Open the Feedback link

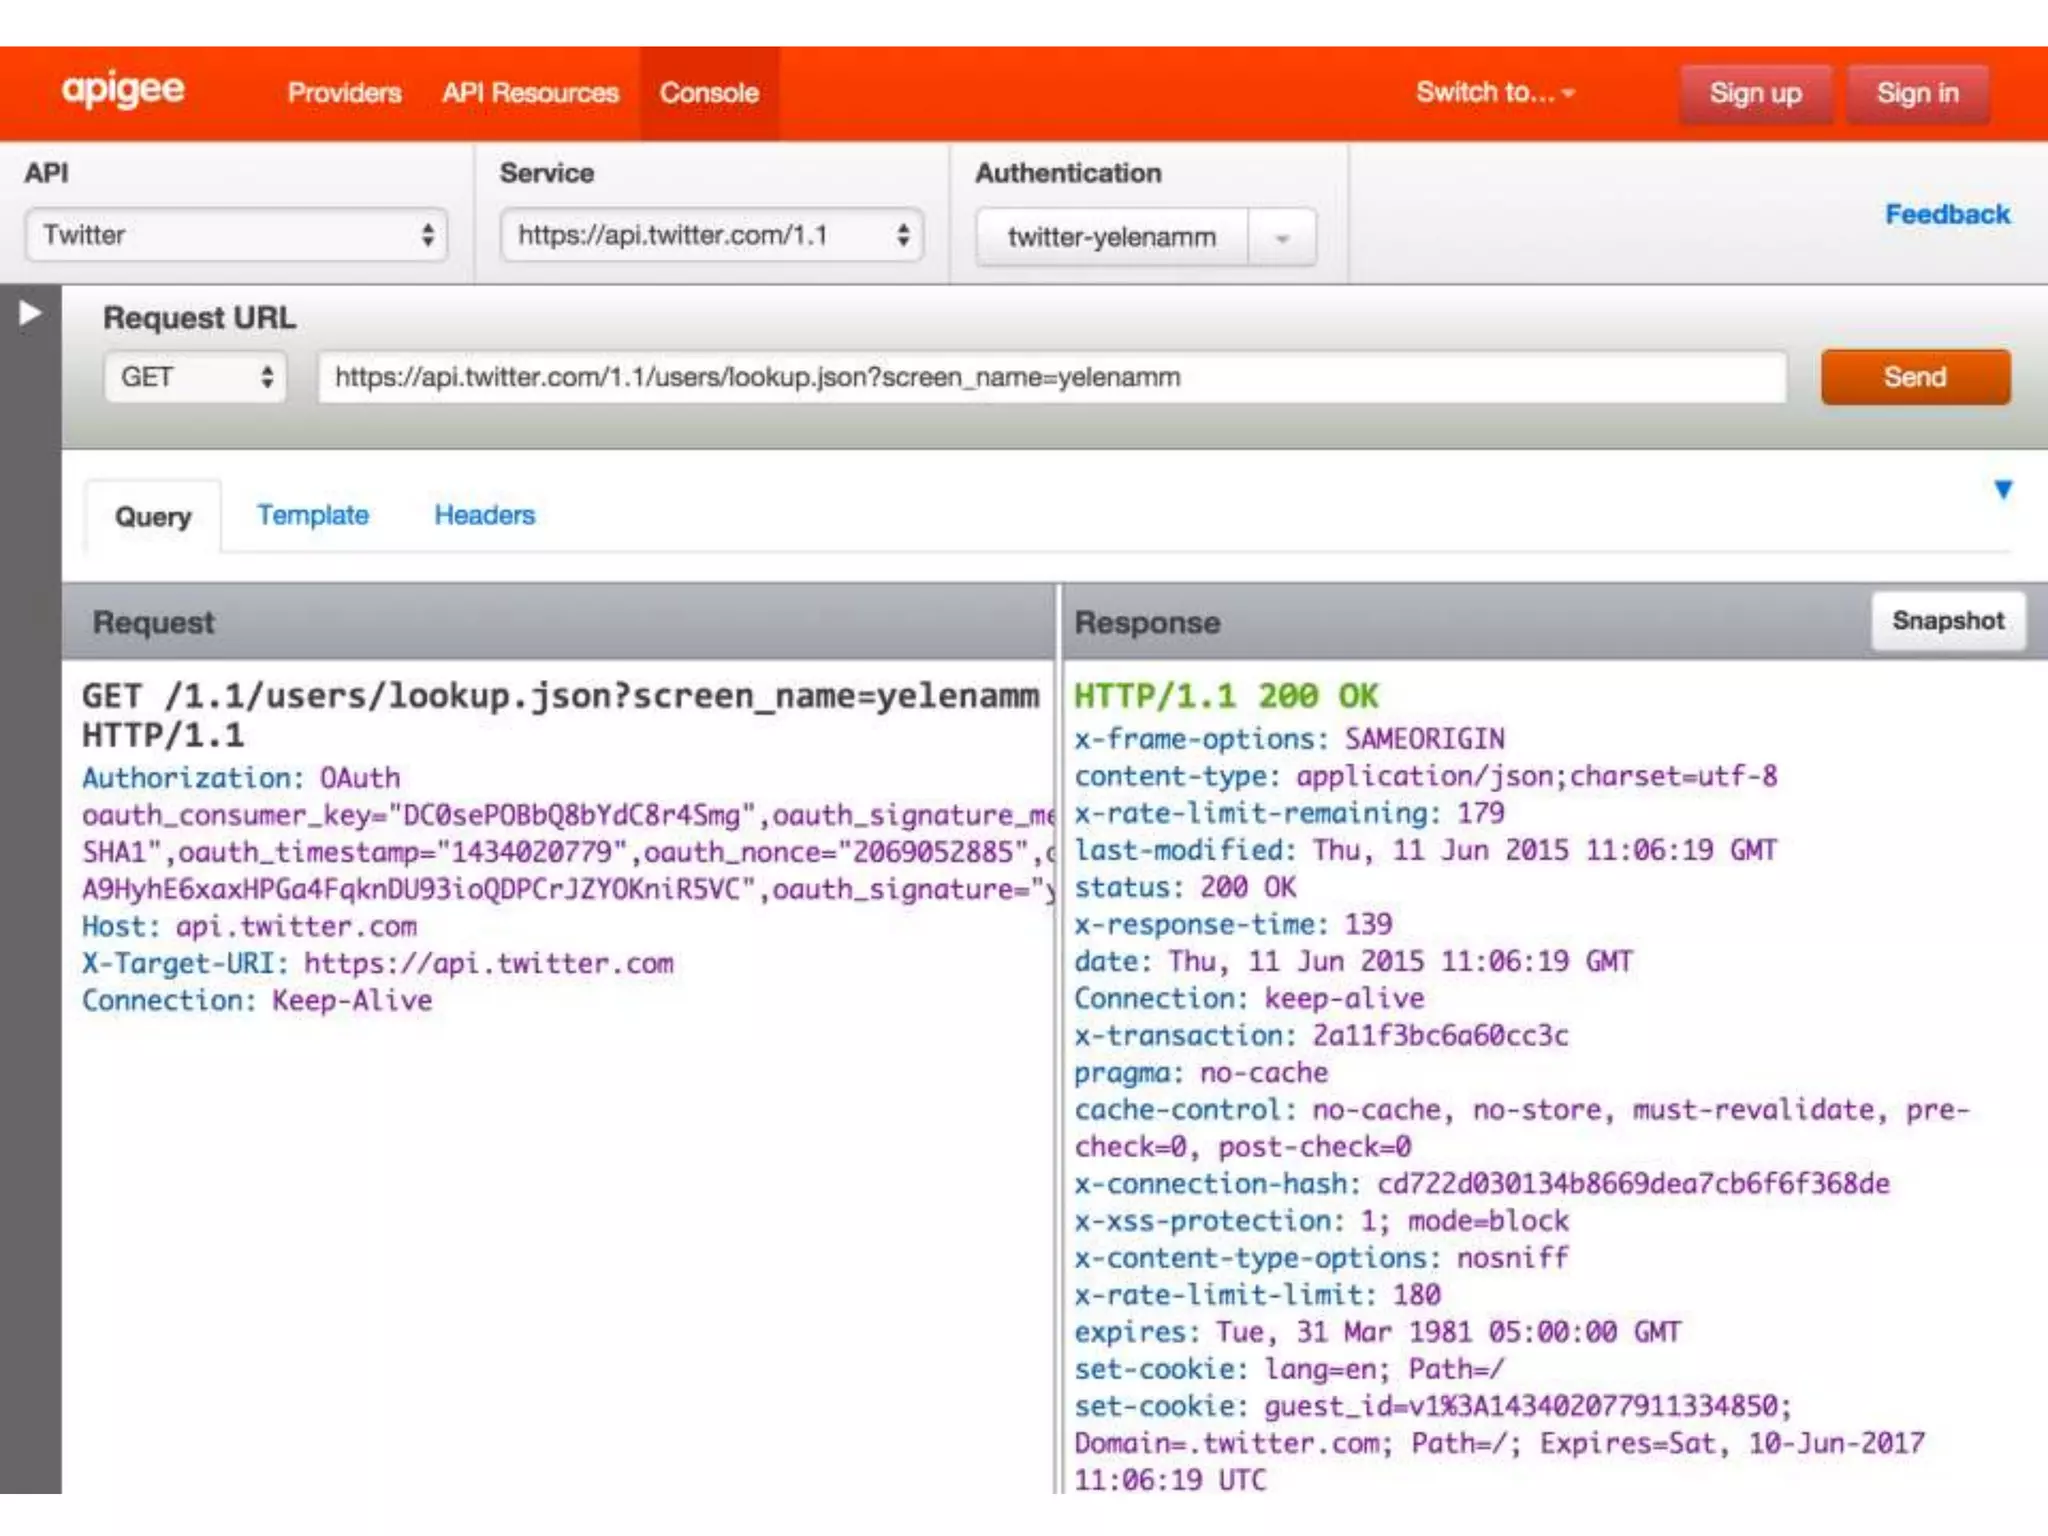coord(1946,214)
